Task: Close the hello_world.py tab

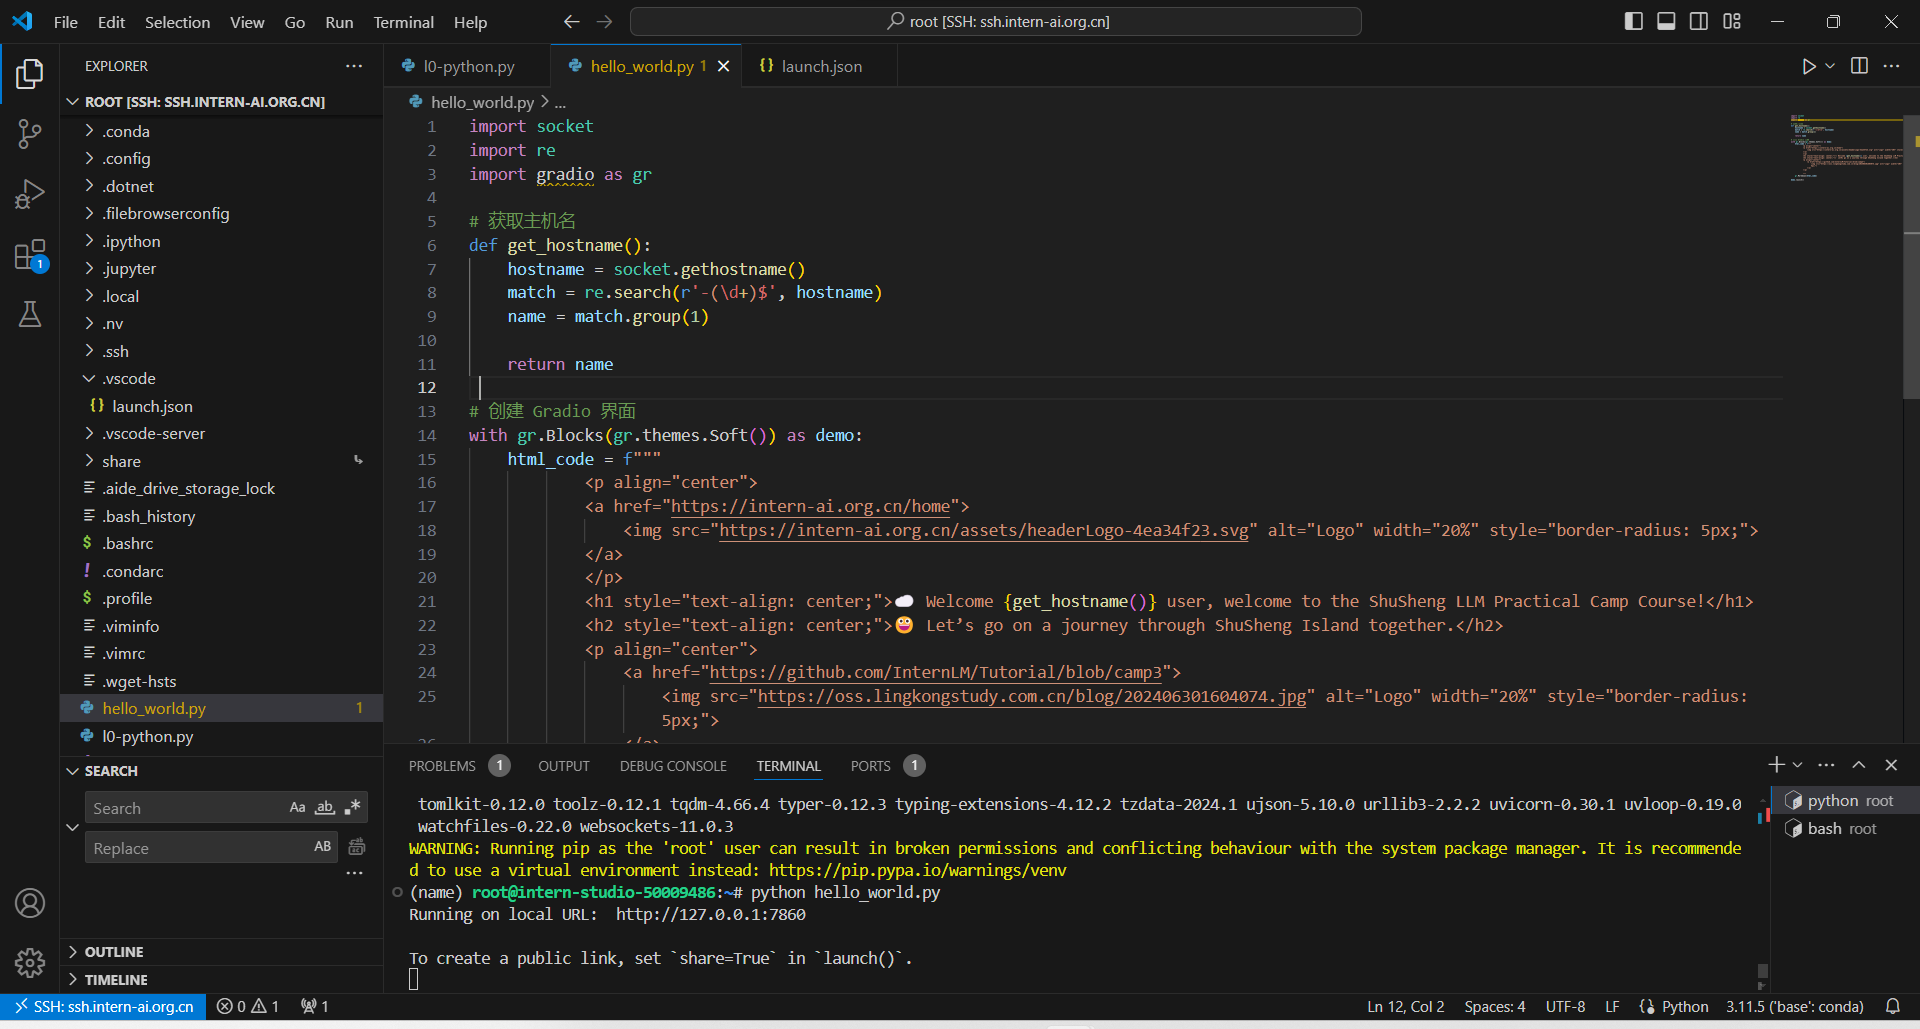Action: point(724,66)
